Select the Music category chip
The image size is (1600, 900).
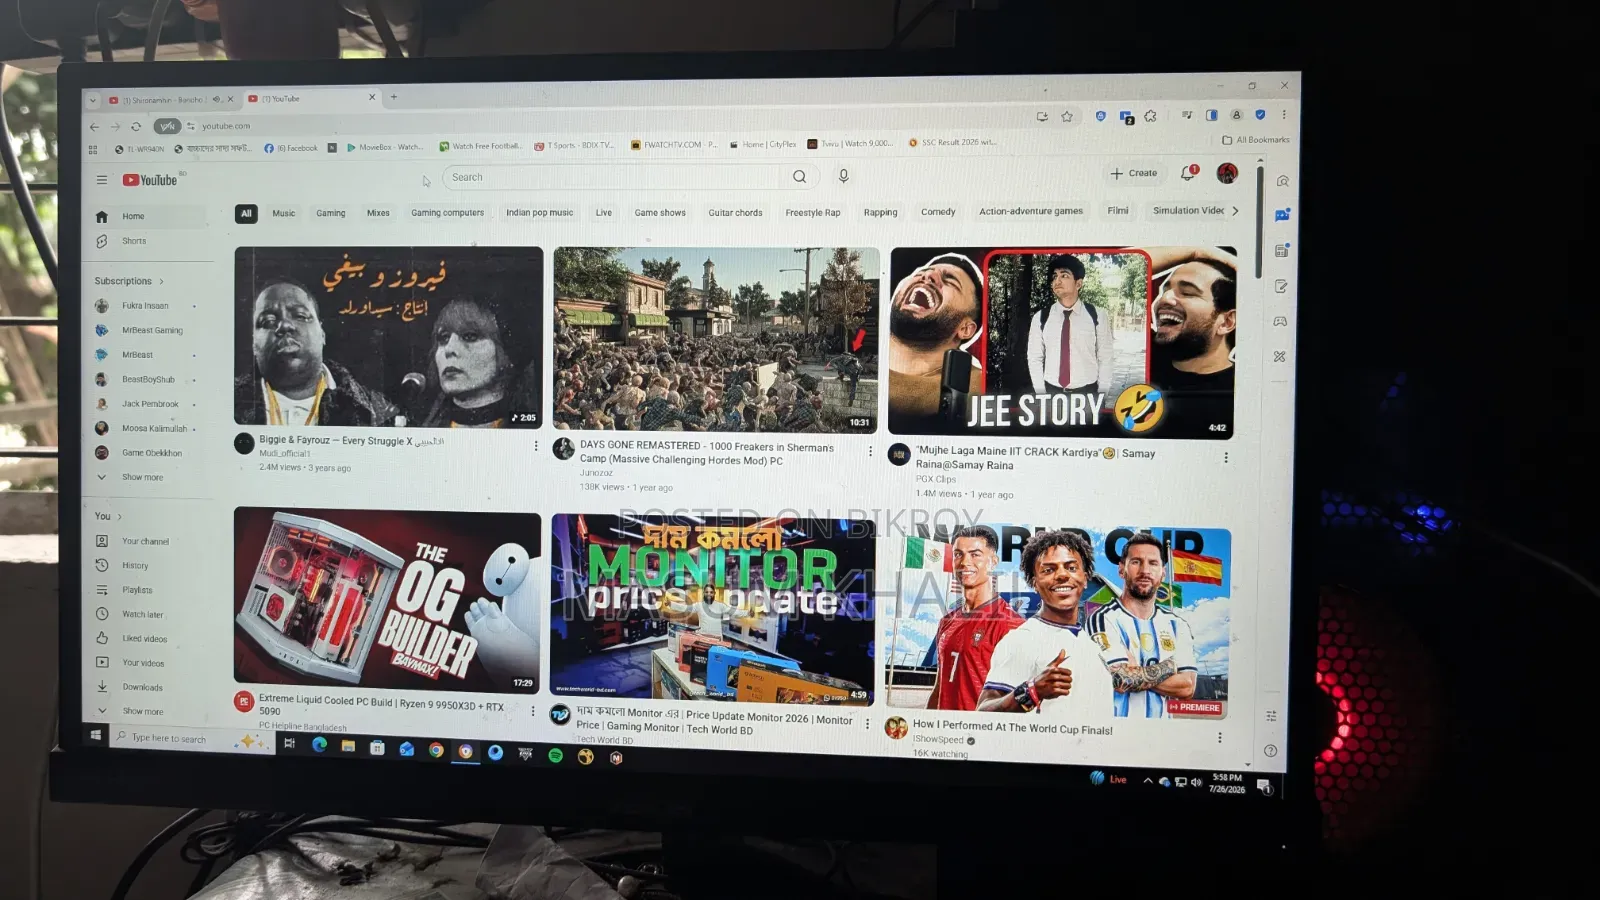click(284, 213)
